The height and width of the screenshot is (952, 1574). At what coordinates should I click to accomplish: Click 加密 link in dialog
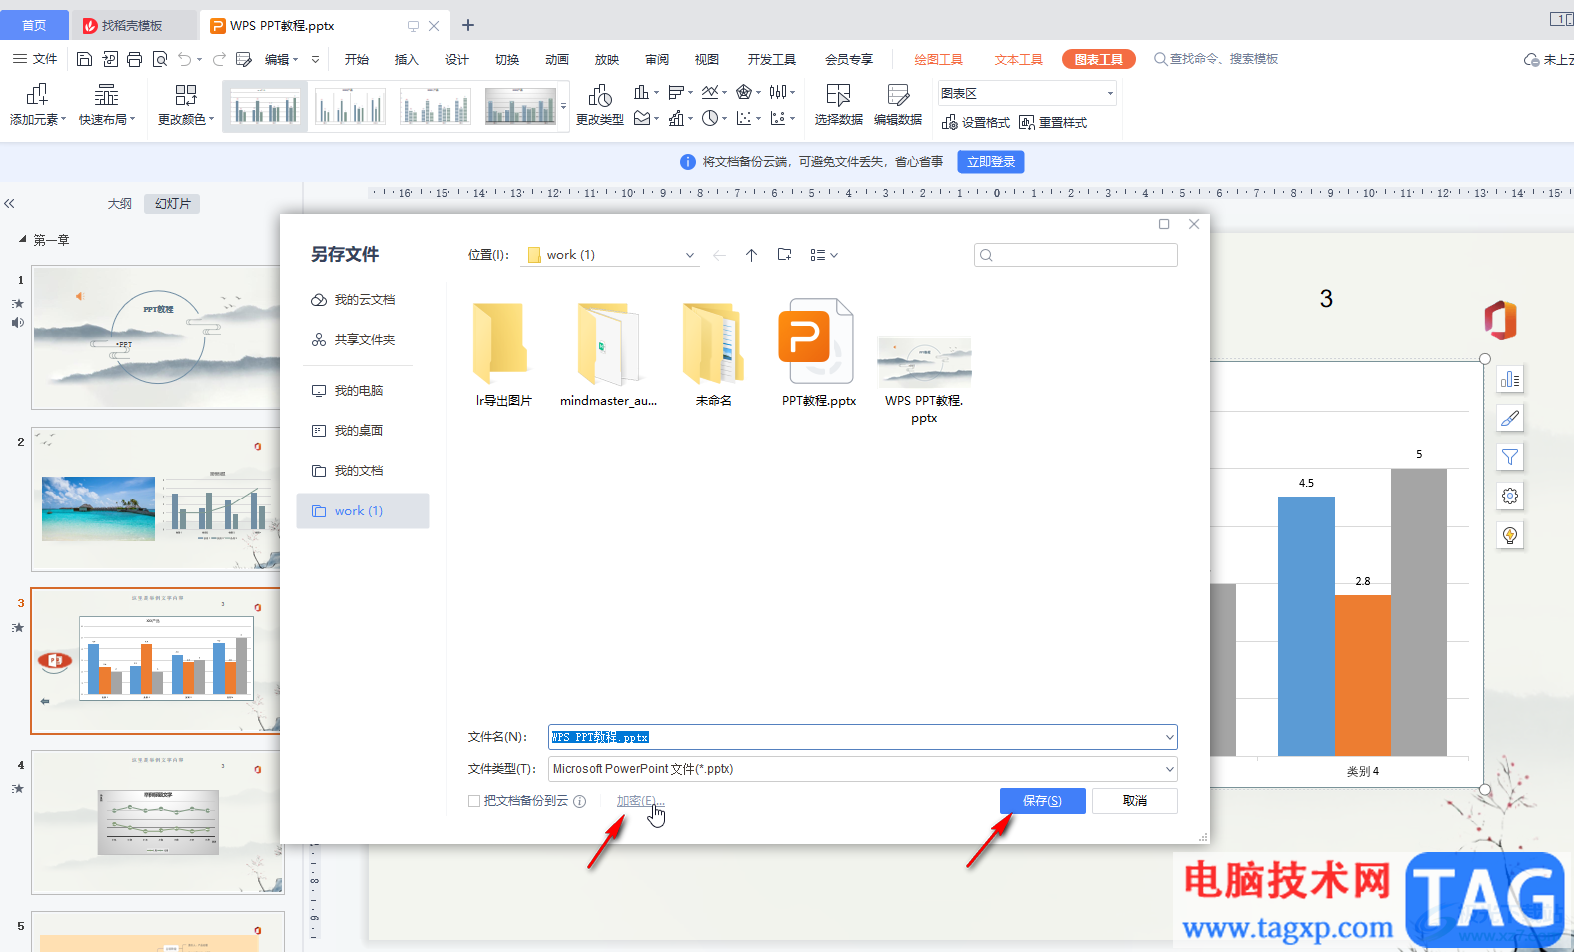coord(640,801)
